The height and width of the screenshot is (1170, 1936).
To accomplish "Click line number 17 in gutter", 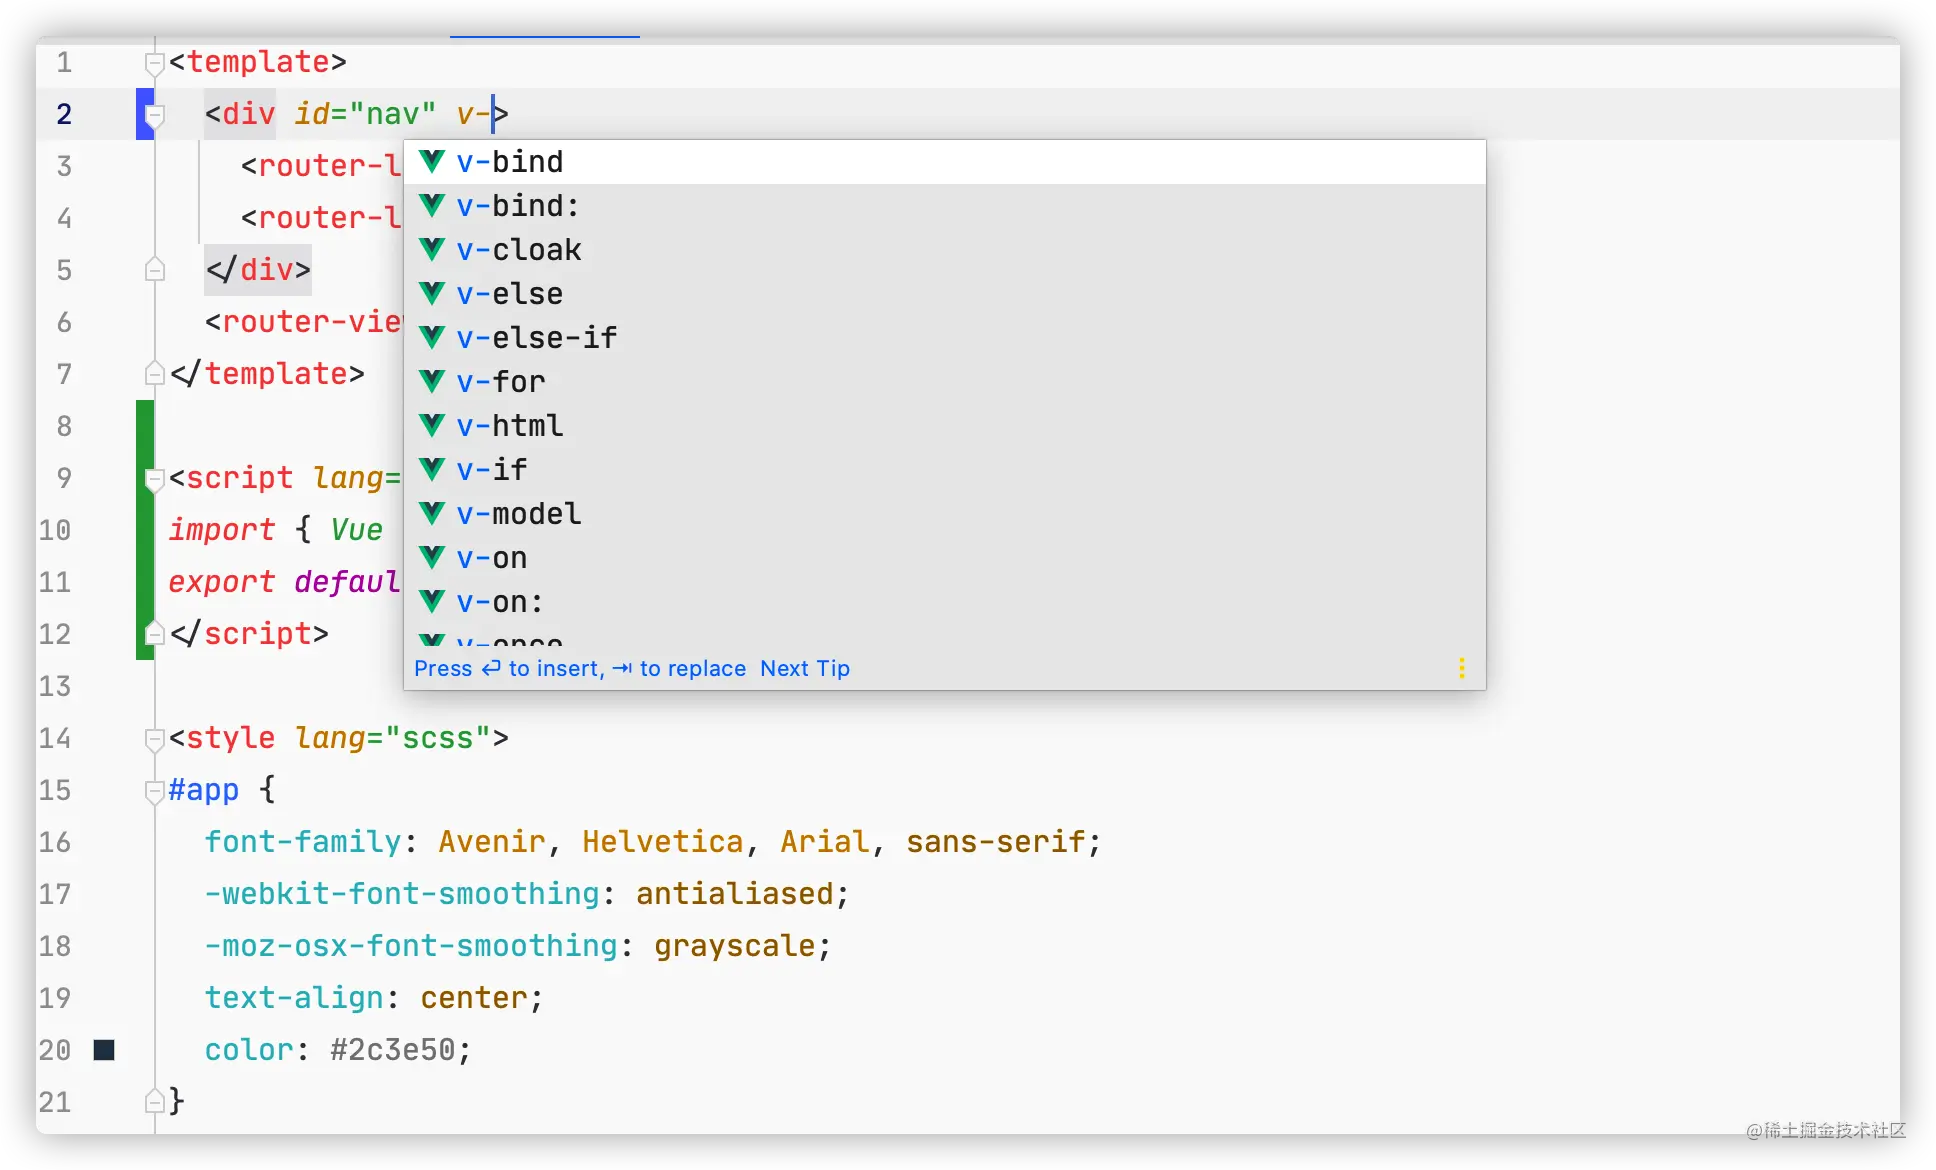I will coord(55,894).
